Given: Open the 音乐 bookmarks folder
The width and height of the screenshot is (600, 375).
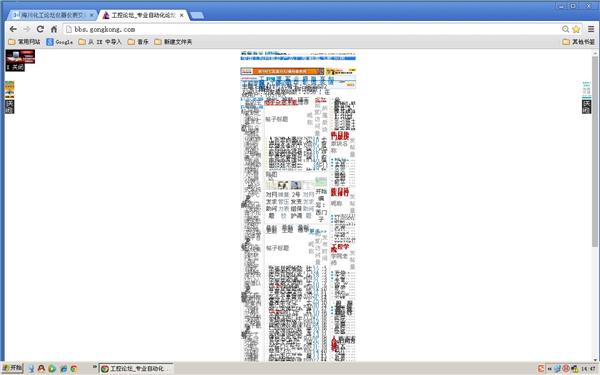Looking at the screenshot, I should [138, 42].
